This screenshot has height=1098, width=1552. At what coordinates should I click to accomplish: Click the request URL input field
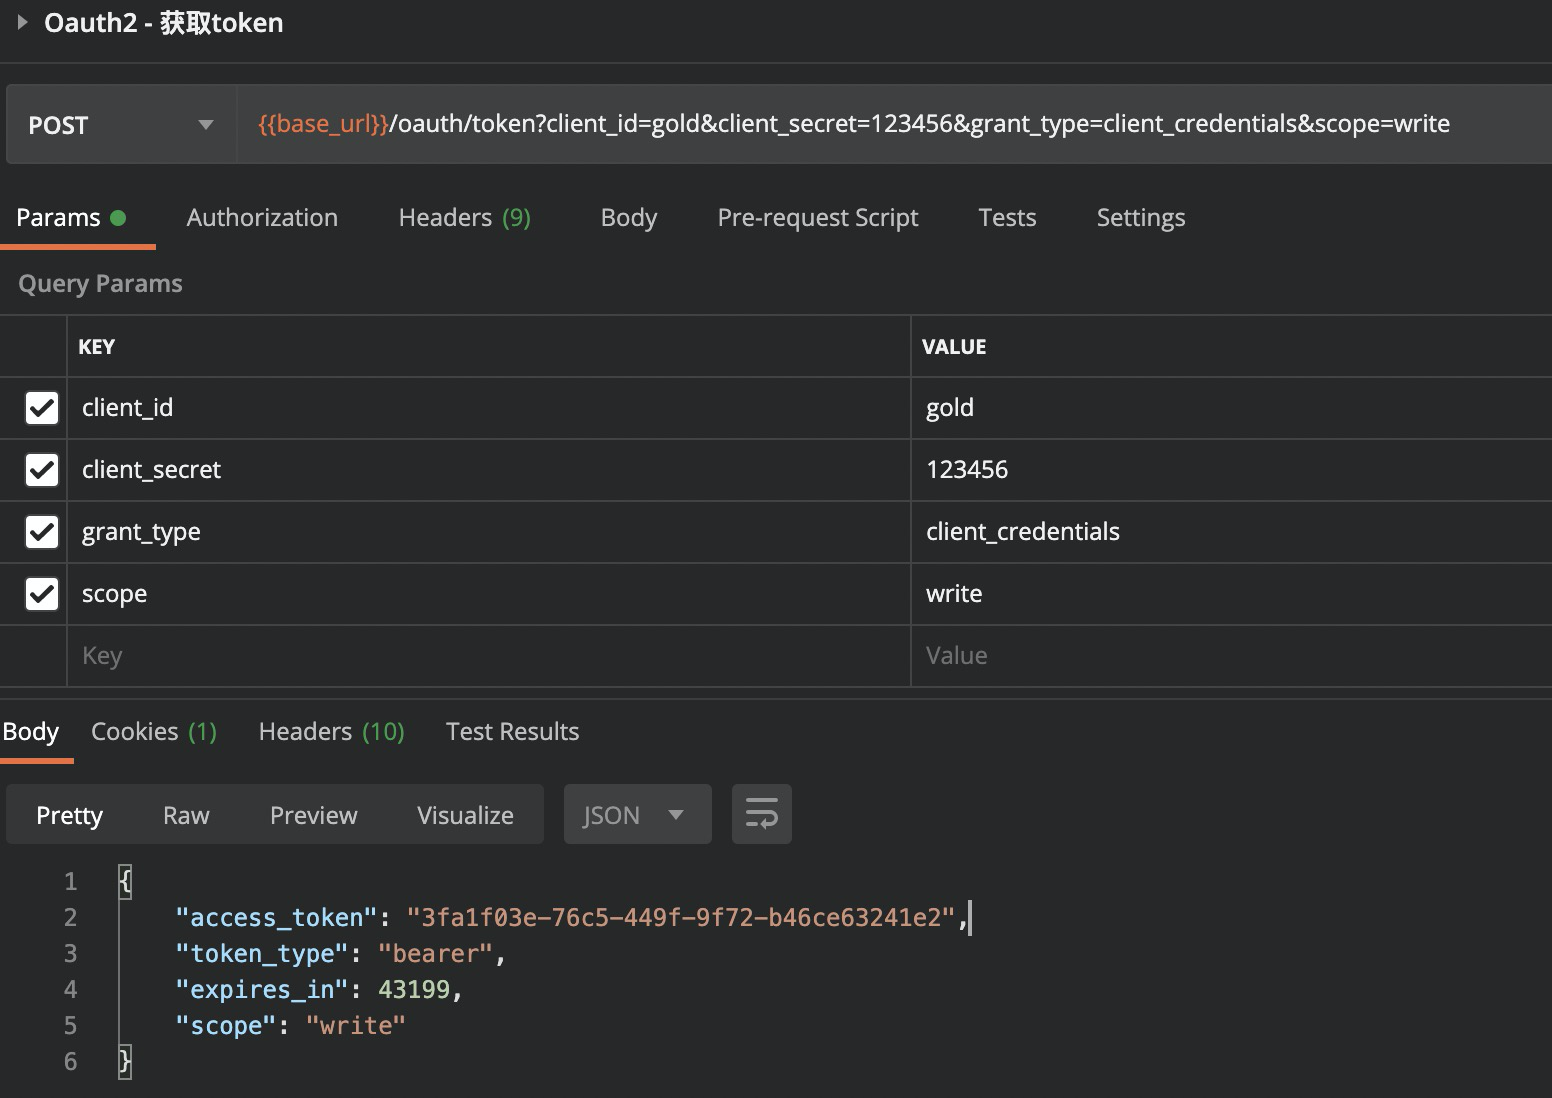coord(800,124)
